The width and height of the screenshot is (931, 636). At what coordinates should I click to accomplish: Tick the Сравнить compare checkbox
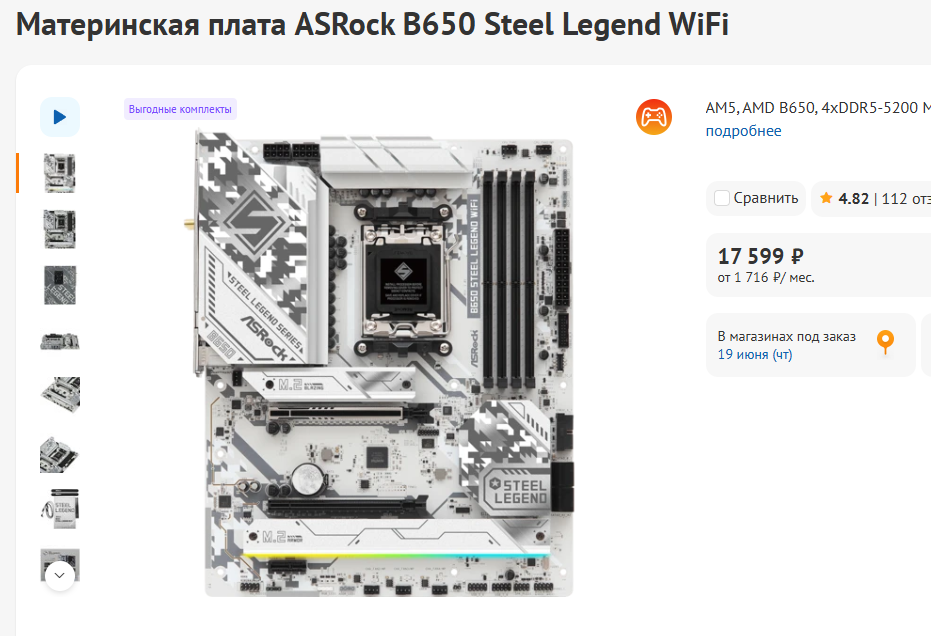click(721, 198)
